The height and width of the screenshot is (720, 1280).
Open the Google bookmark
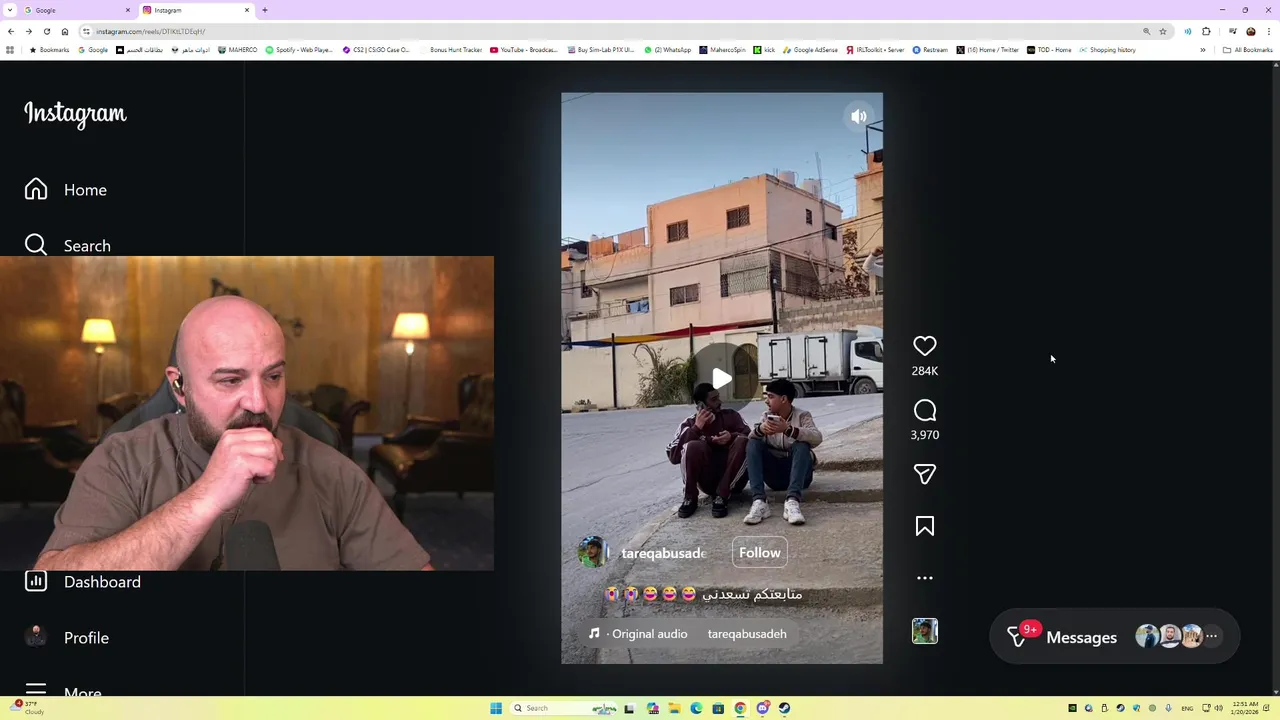93,50
